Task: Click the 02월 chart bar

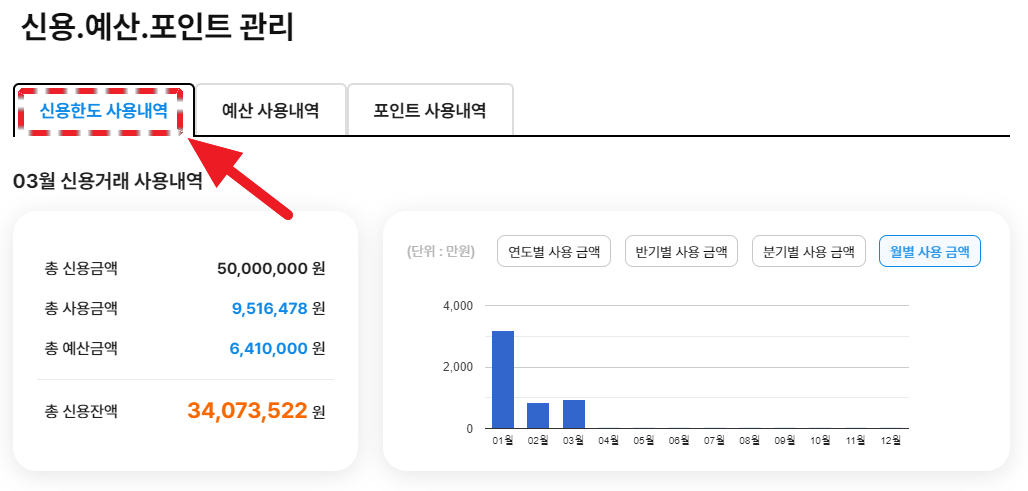Action: tap(538, 415)
